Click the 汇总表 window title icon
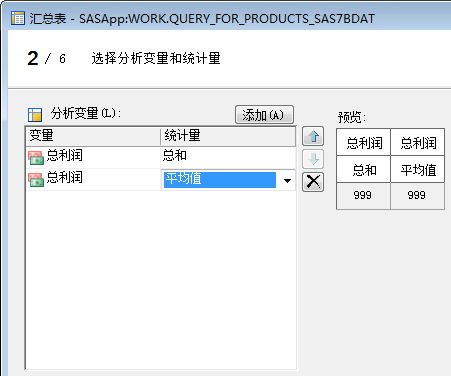This screenshot has height=376, width=451. (x=18, y=18)
